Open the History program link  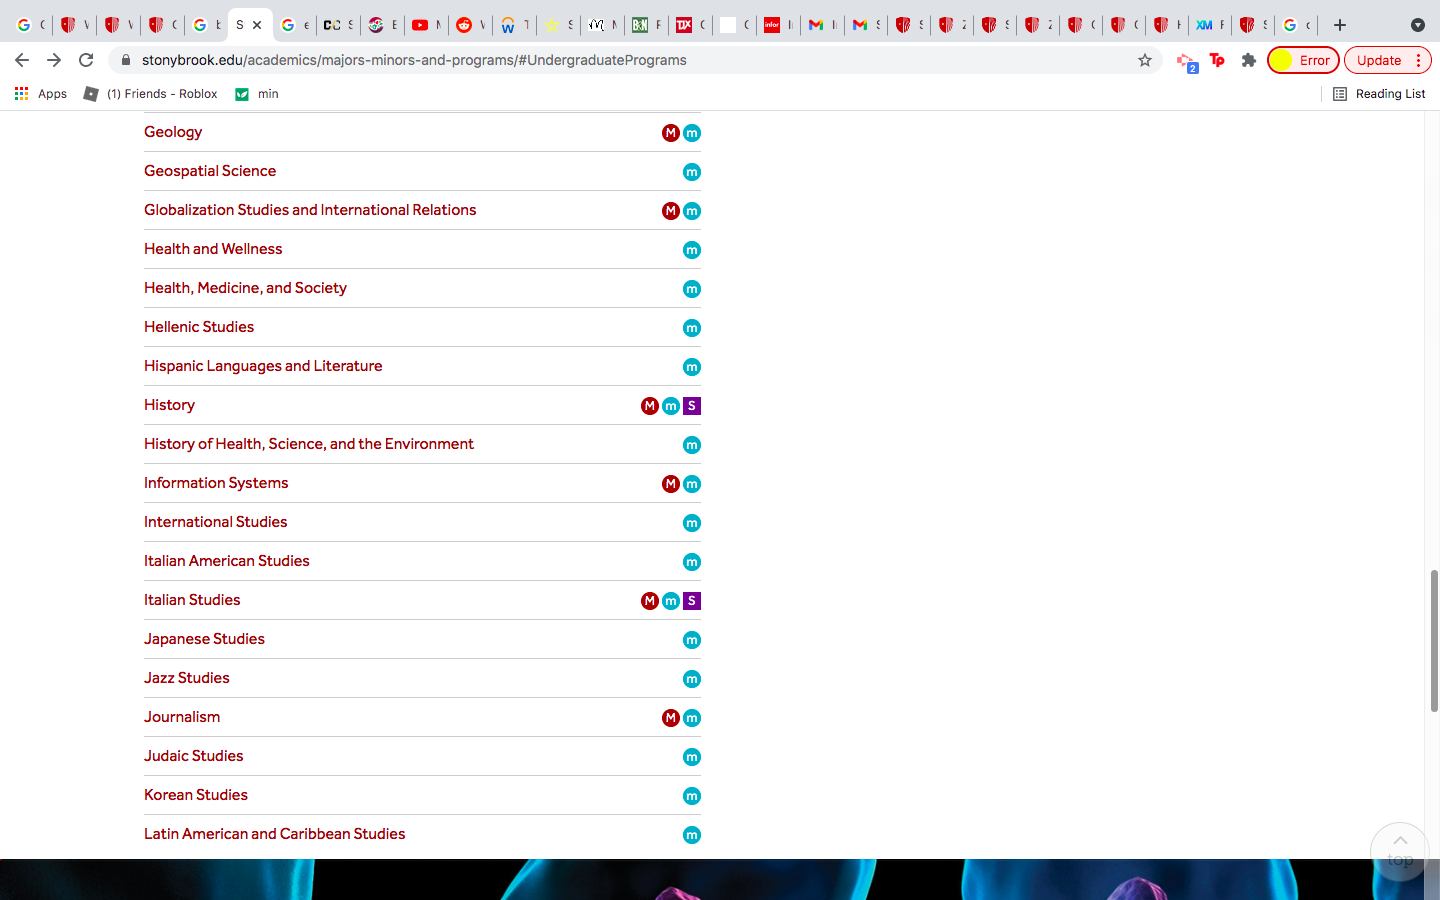coord(169,405)
